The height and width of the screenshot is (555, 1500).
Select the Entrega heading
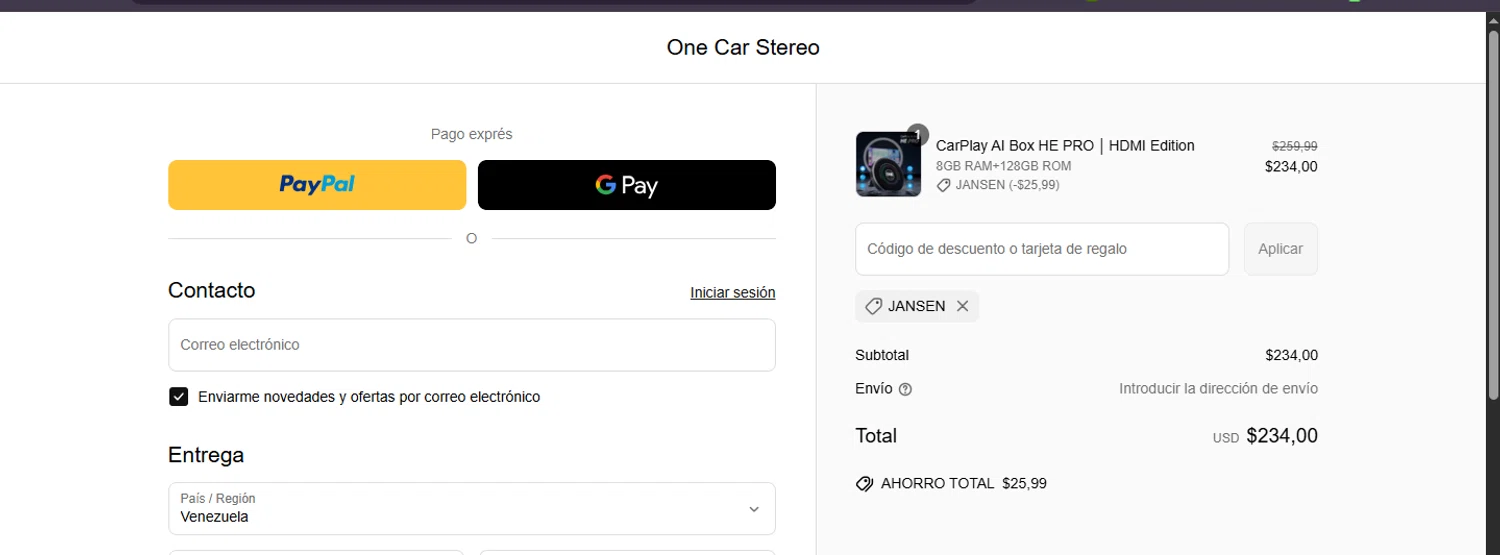click(206, 455)
